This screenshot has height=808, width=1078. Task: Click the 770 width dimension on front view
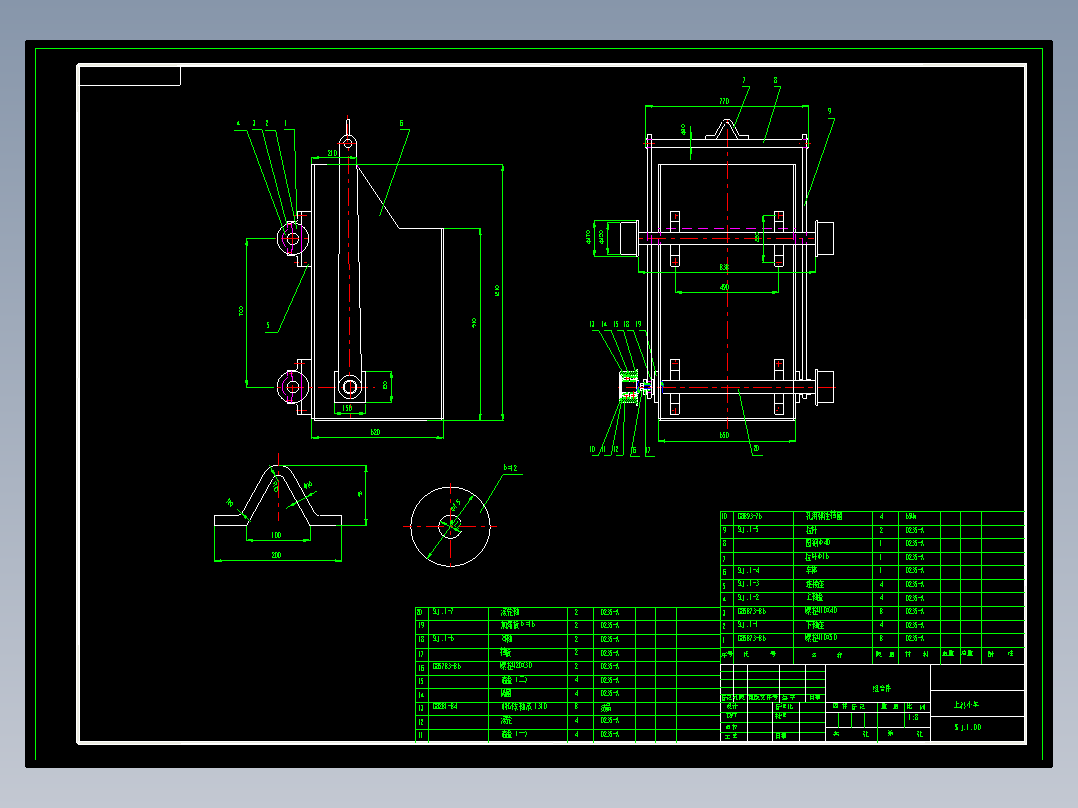tap(724, 101)
